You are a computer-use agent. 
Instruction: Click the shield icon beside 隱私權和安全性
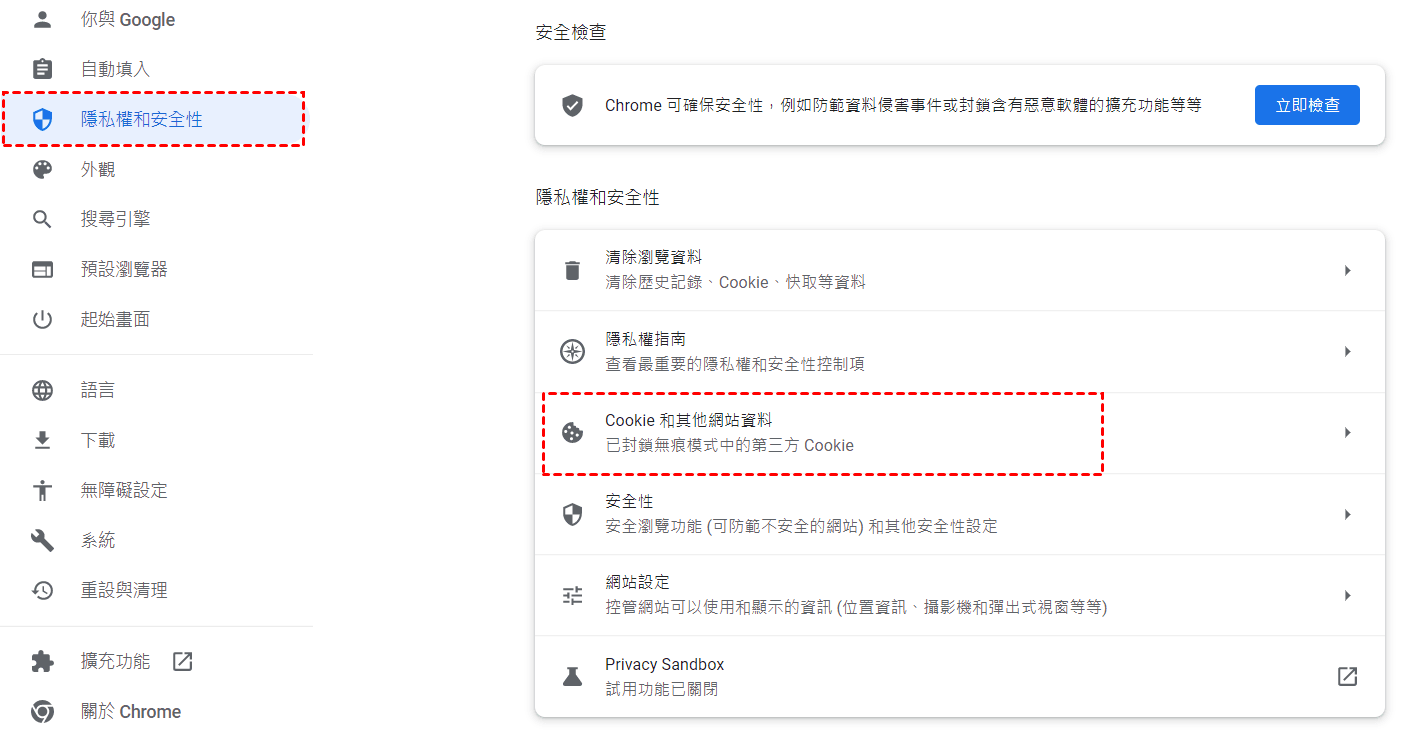42,120
